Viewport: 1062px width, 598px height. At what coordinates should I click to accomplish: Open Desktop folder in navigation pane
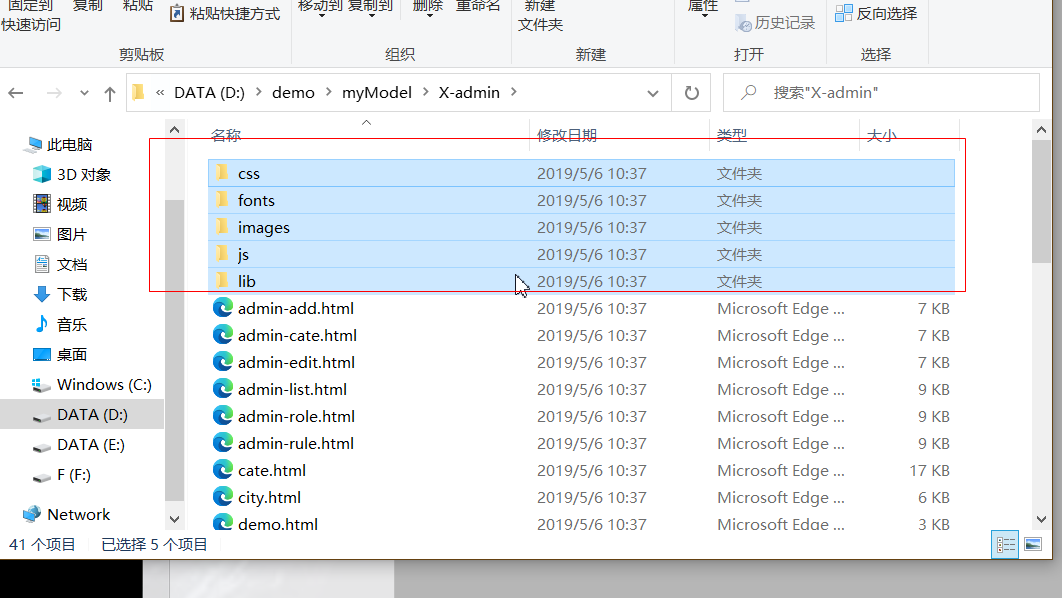click(x=60, y=355)
